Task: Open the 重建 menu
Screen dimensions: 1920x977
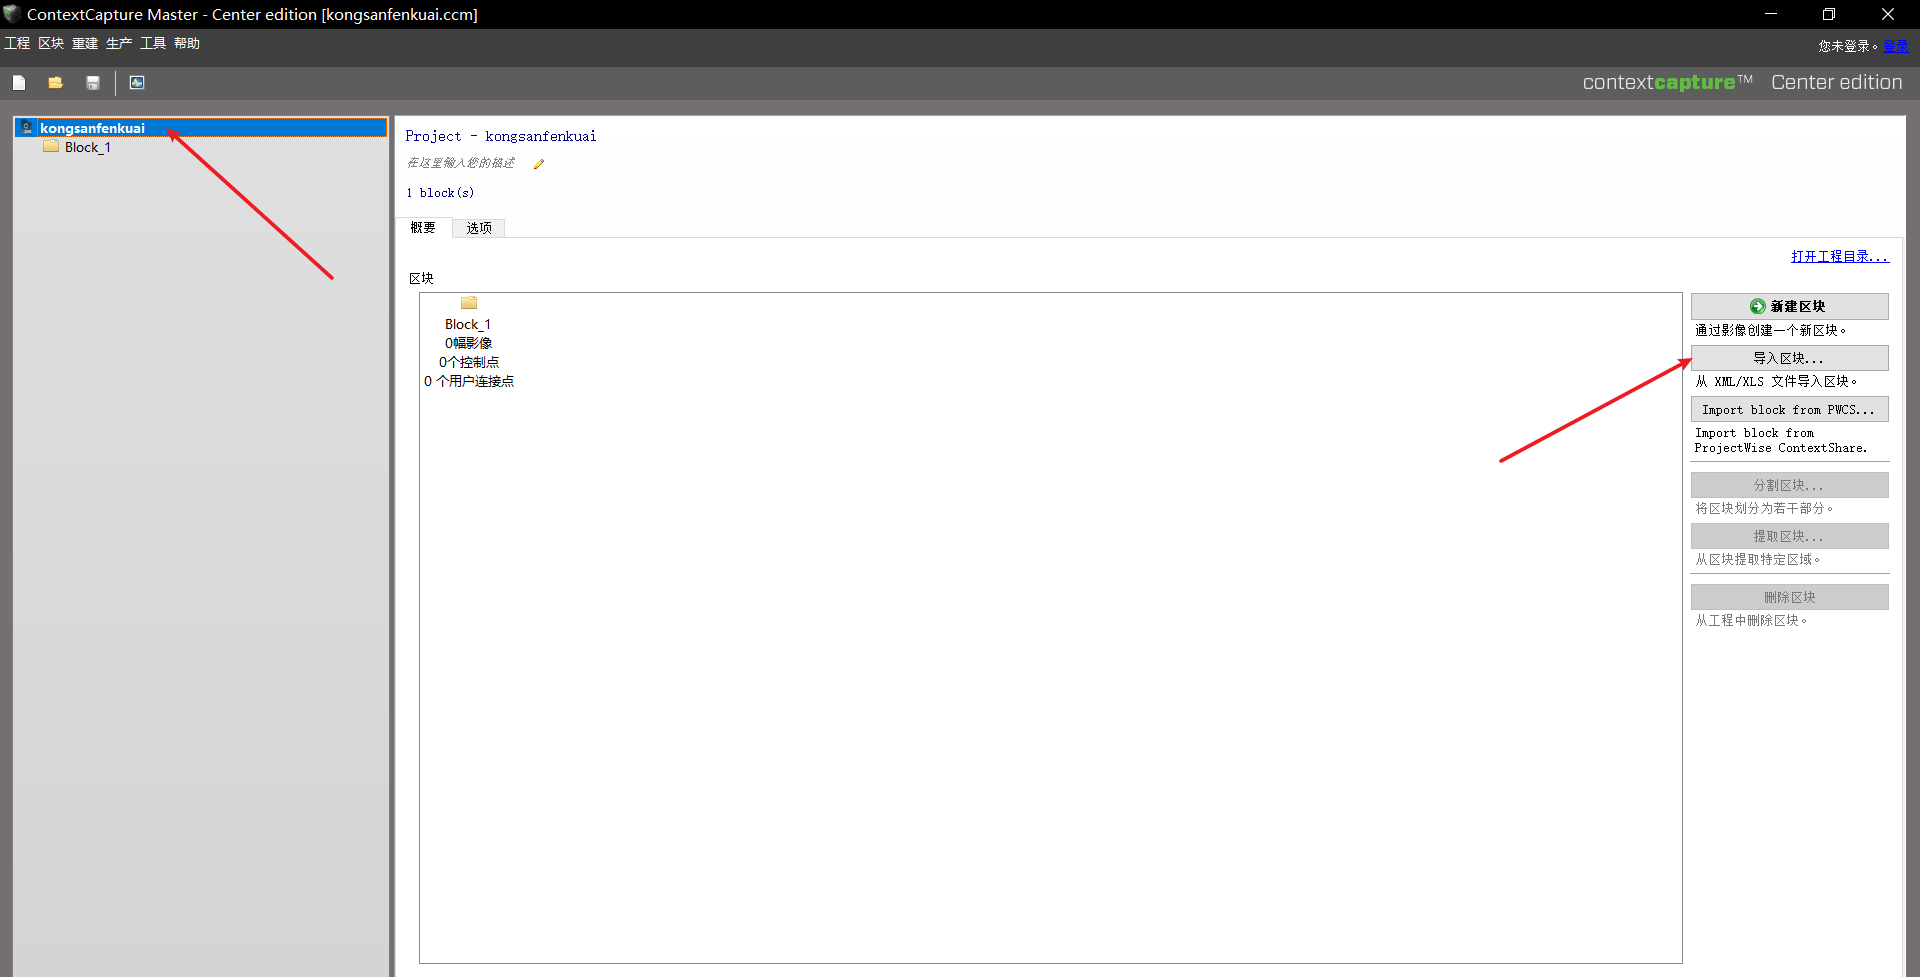Action: tap(85, 43)
